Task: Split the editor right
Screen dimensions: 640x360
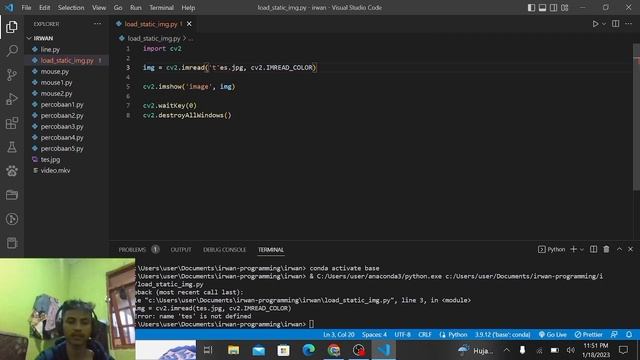Action: click(616, 24)
